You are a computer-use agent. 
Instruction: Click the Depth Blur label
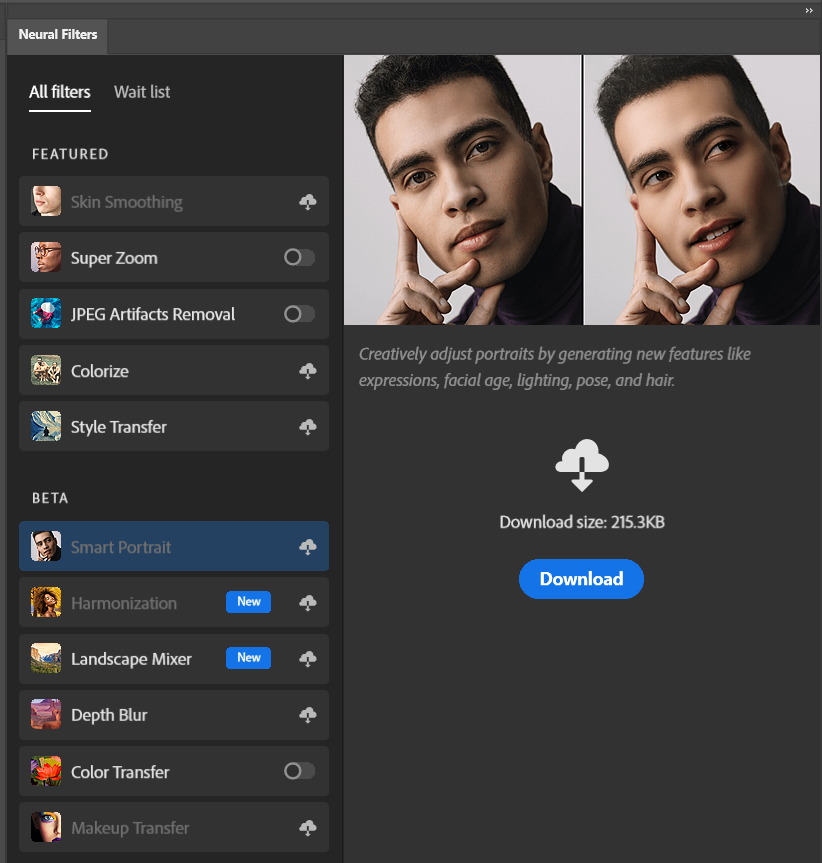(109, 715)
